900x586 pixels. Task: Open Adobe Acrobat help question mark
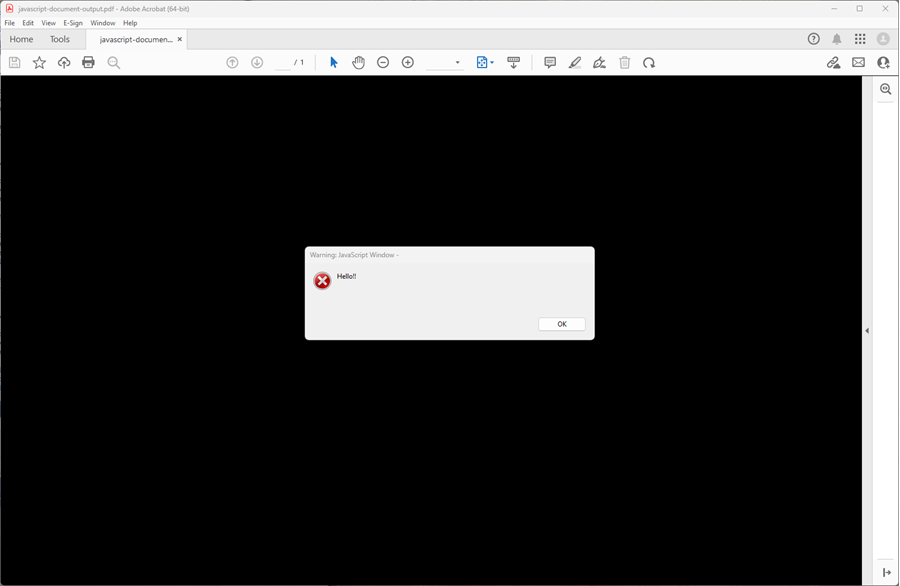pos(813,39)
